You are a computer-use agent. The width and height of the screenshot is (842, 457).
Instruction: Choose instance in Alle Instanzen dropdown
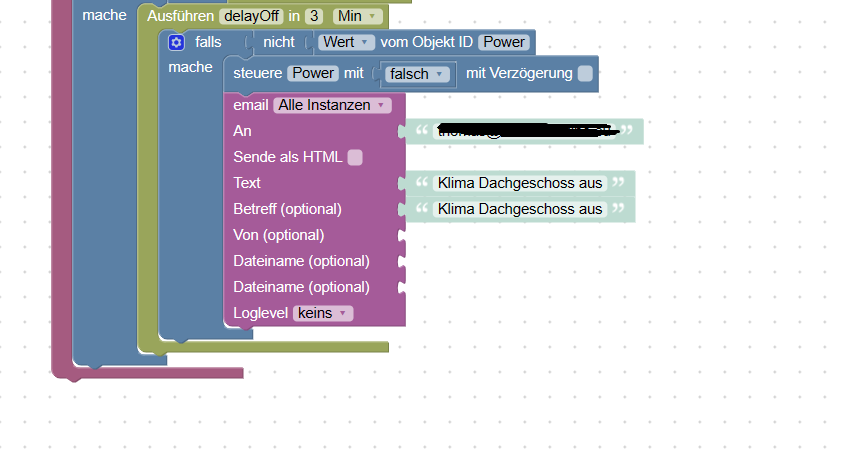coord(332,105)
